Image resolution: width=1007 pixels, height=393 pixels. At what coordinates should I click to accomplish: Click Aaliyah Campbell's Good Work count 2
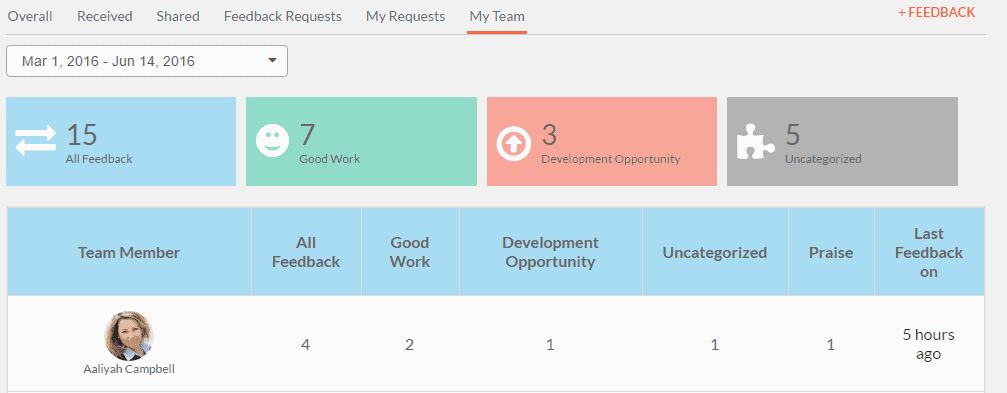point(410,345)
